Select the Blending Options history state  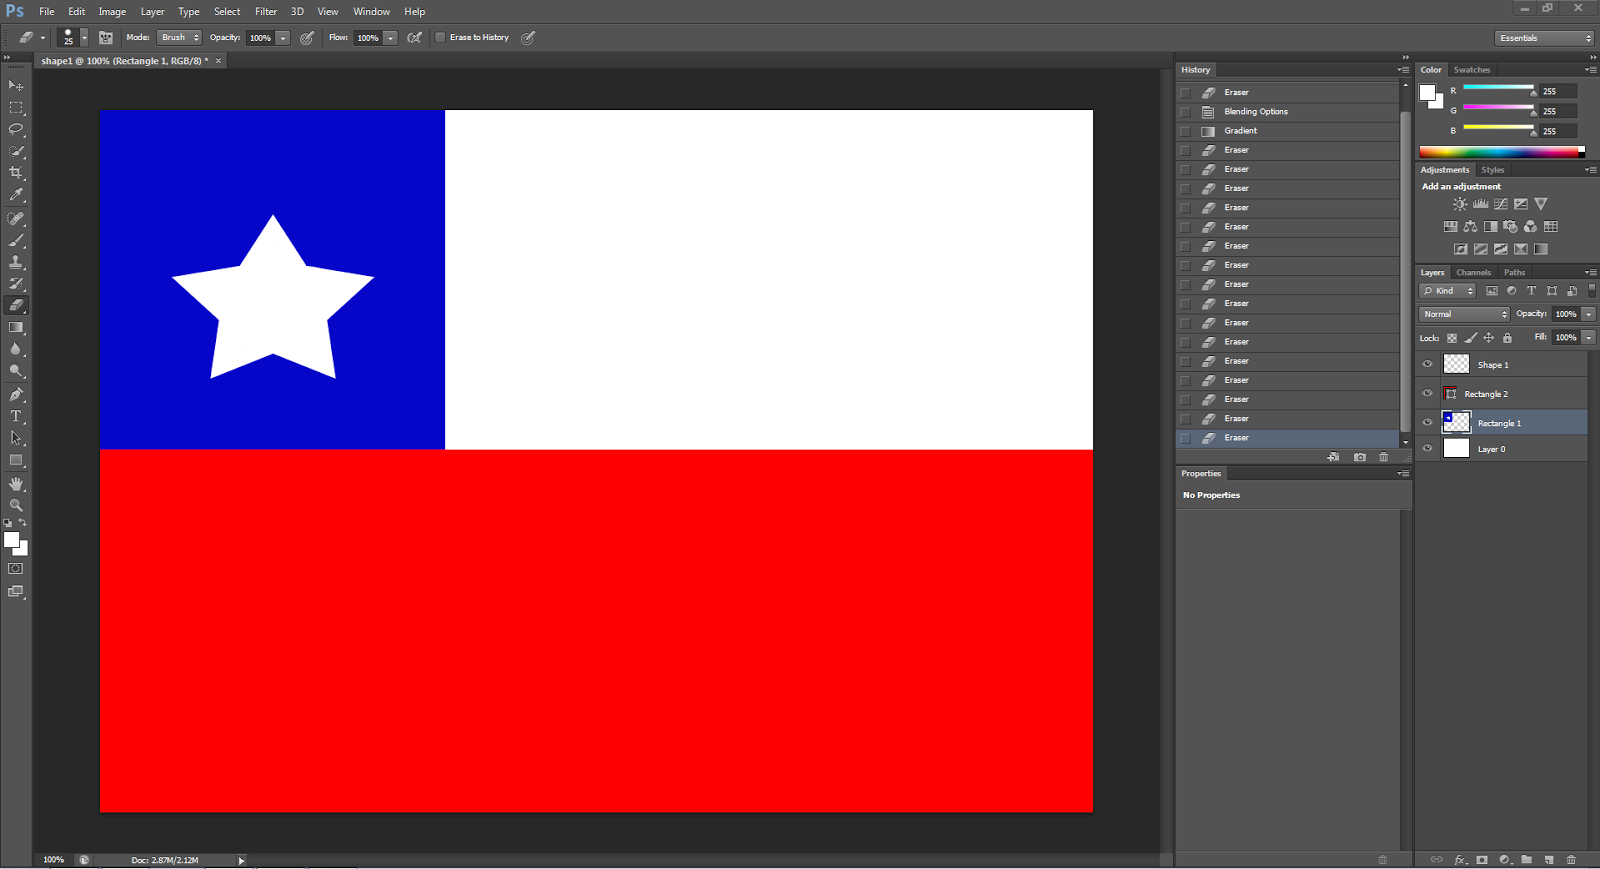(x=1288, y=112)
